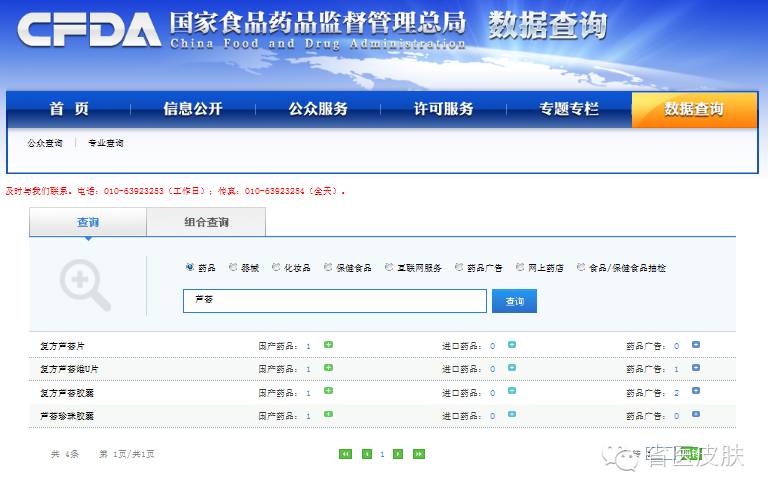Screen dimensions: 768x494
Task: Open 进口药品 details for 复方芦荟胶囊
Action: (512, 391)
